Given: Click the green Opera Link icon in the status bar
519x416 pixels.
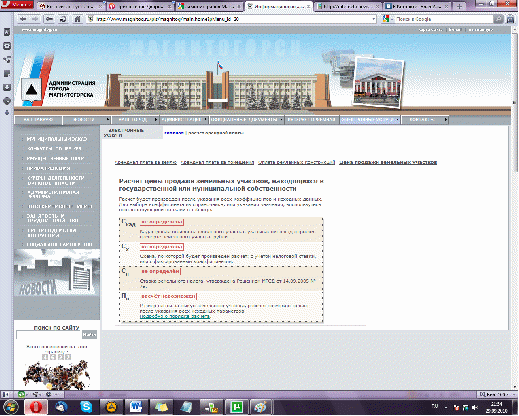Looking at the screenshot, I should coord(21,394).
